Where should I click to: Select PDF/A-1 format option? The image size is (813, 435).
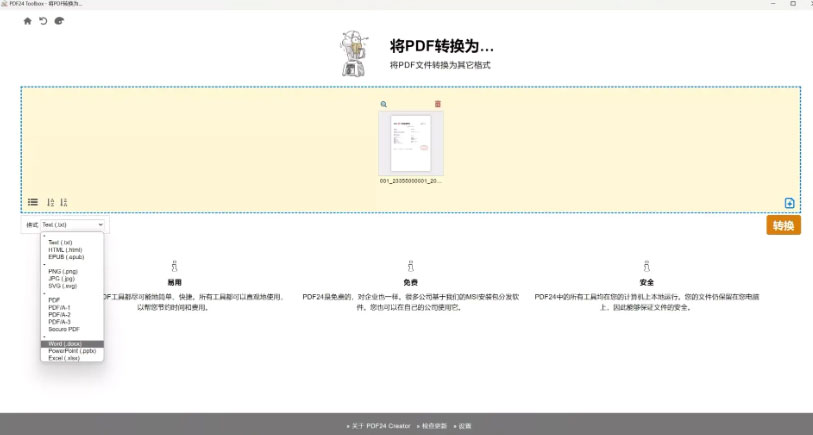(x=59, y=307)
